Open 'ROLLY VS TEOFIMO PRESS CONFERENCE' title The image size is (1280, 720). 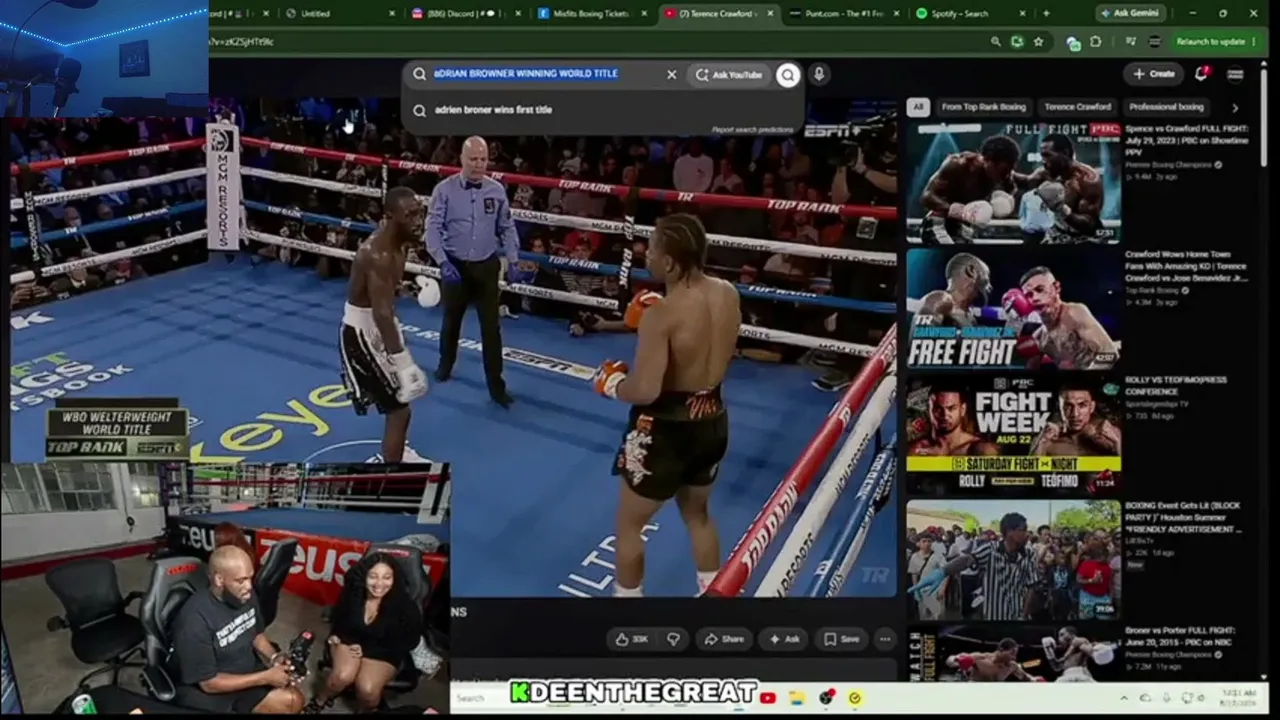(1175, 386)
